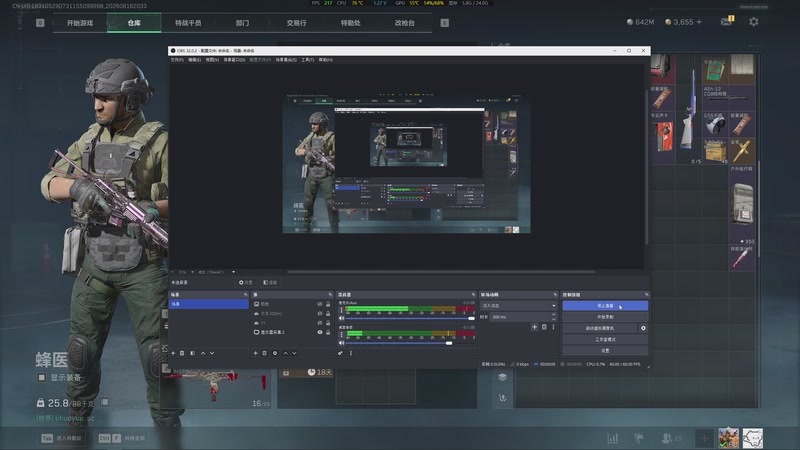Delete the selected source via its trash icon
This screenshot has width=800, height=450.
click(x=264, y=353)
